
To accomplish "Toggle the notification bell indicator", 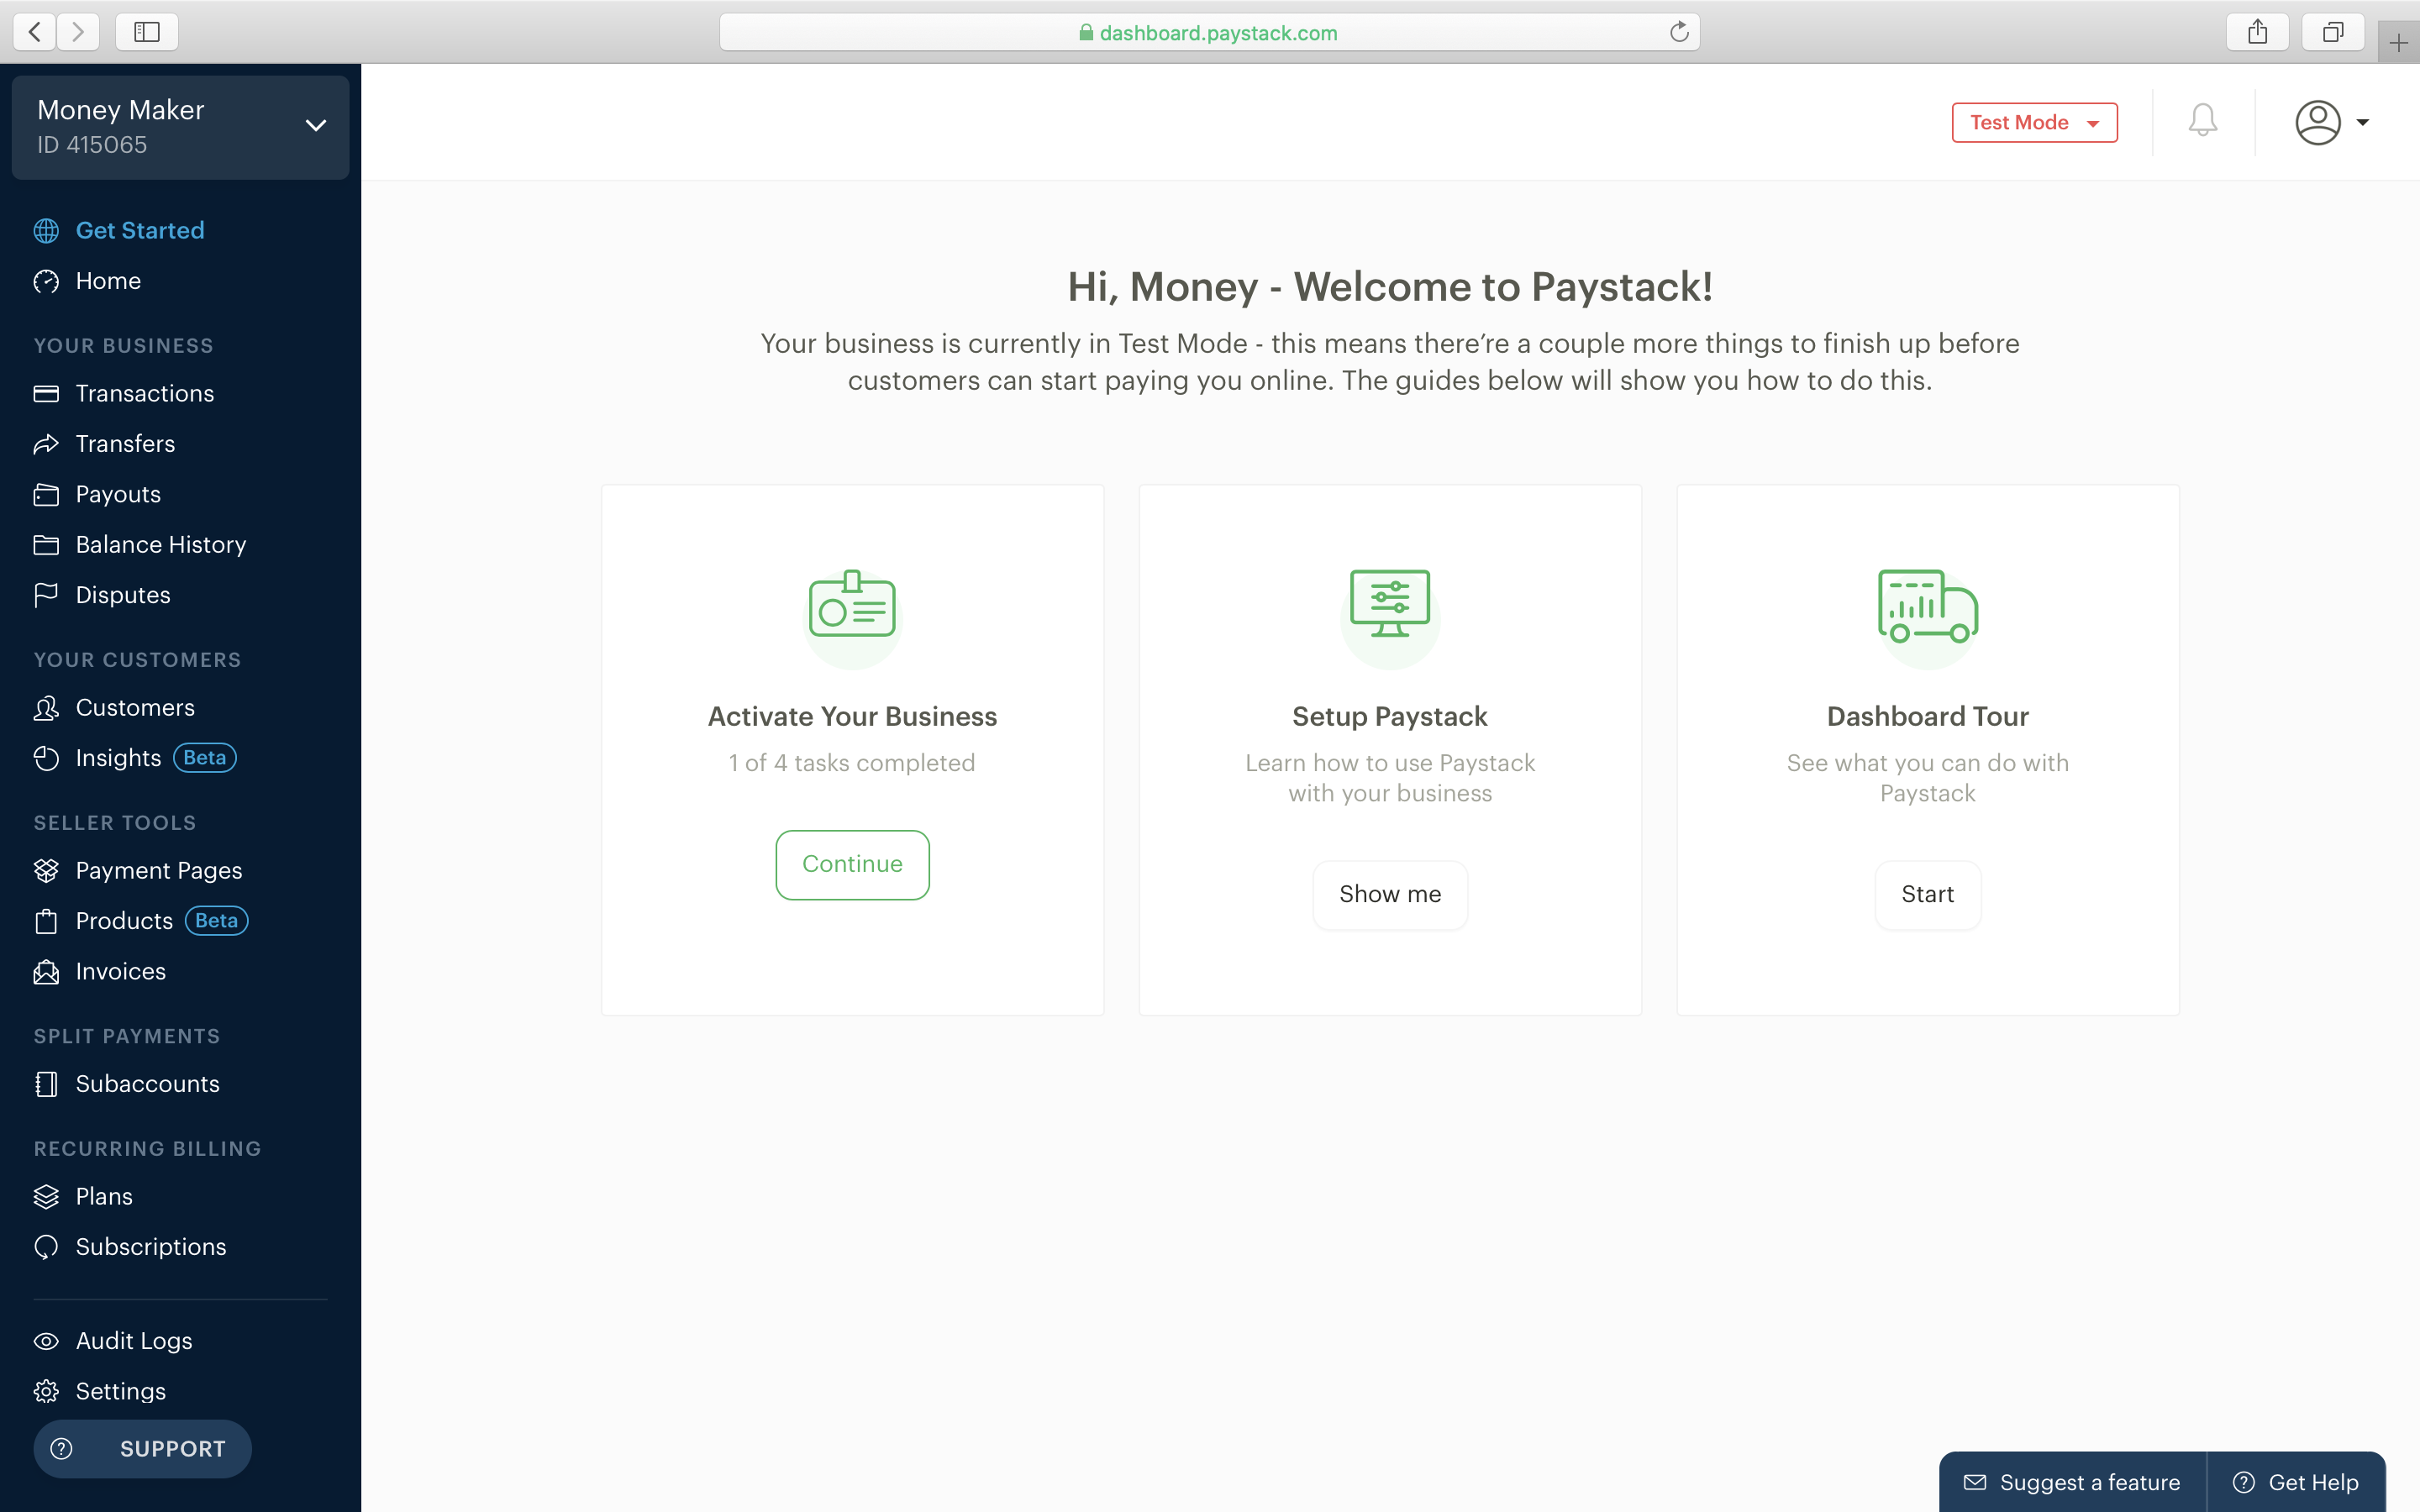I will (2204, 120).
